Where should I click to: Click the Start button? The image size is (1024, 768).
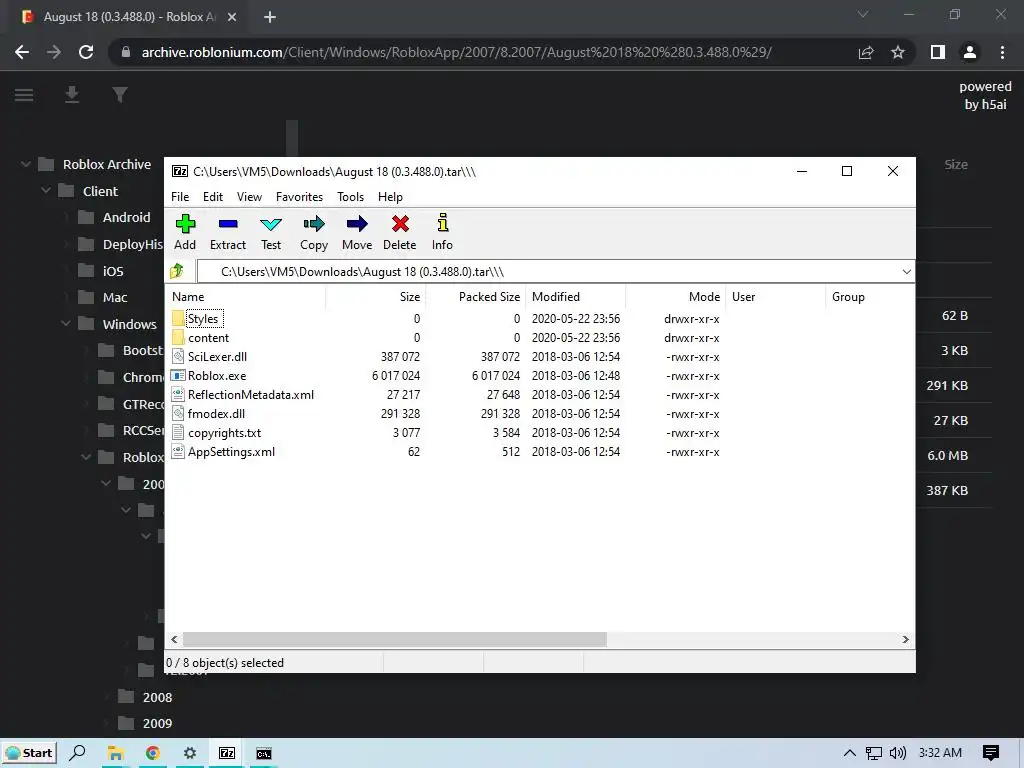pyautogui.click(x=29, y=753)
